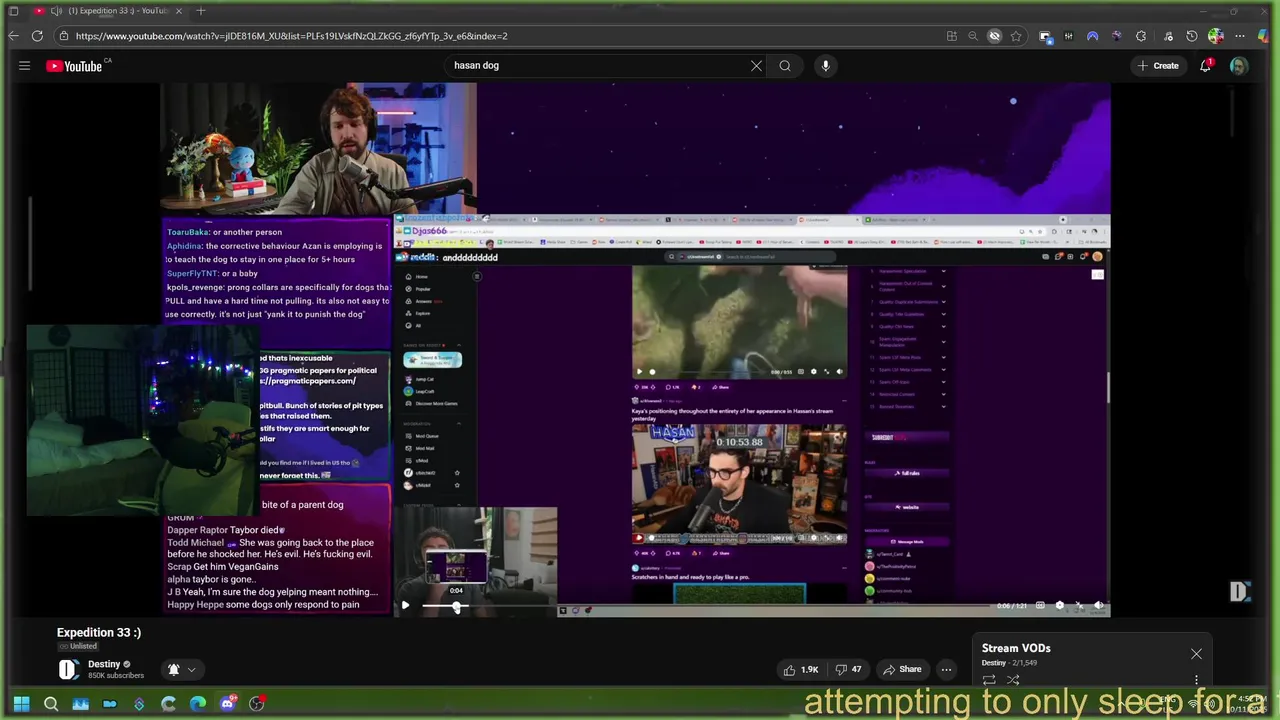1280x720 pixels.
Task: Open the Stream VODs playlist title
Action: pos(1016,648)
